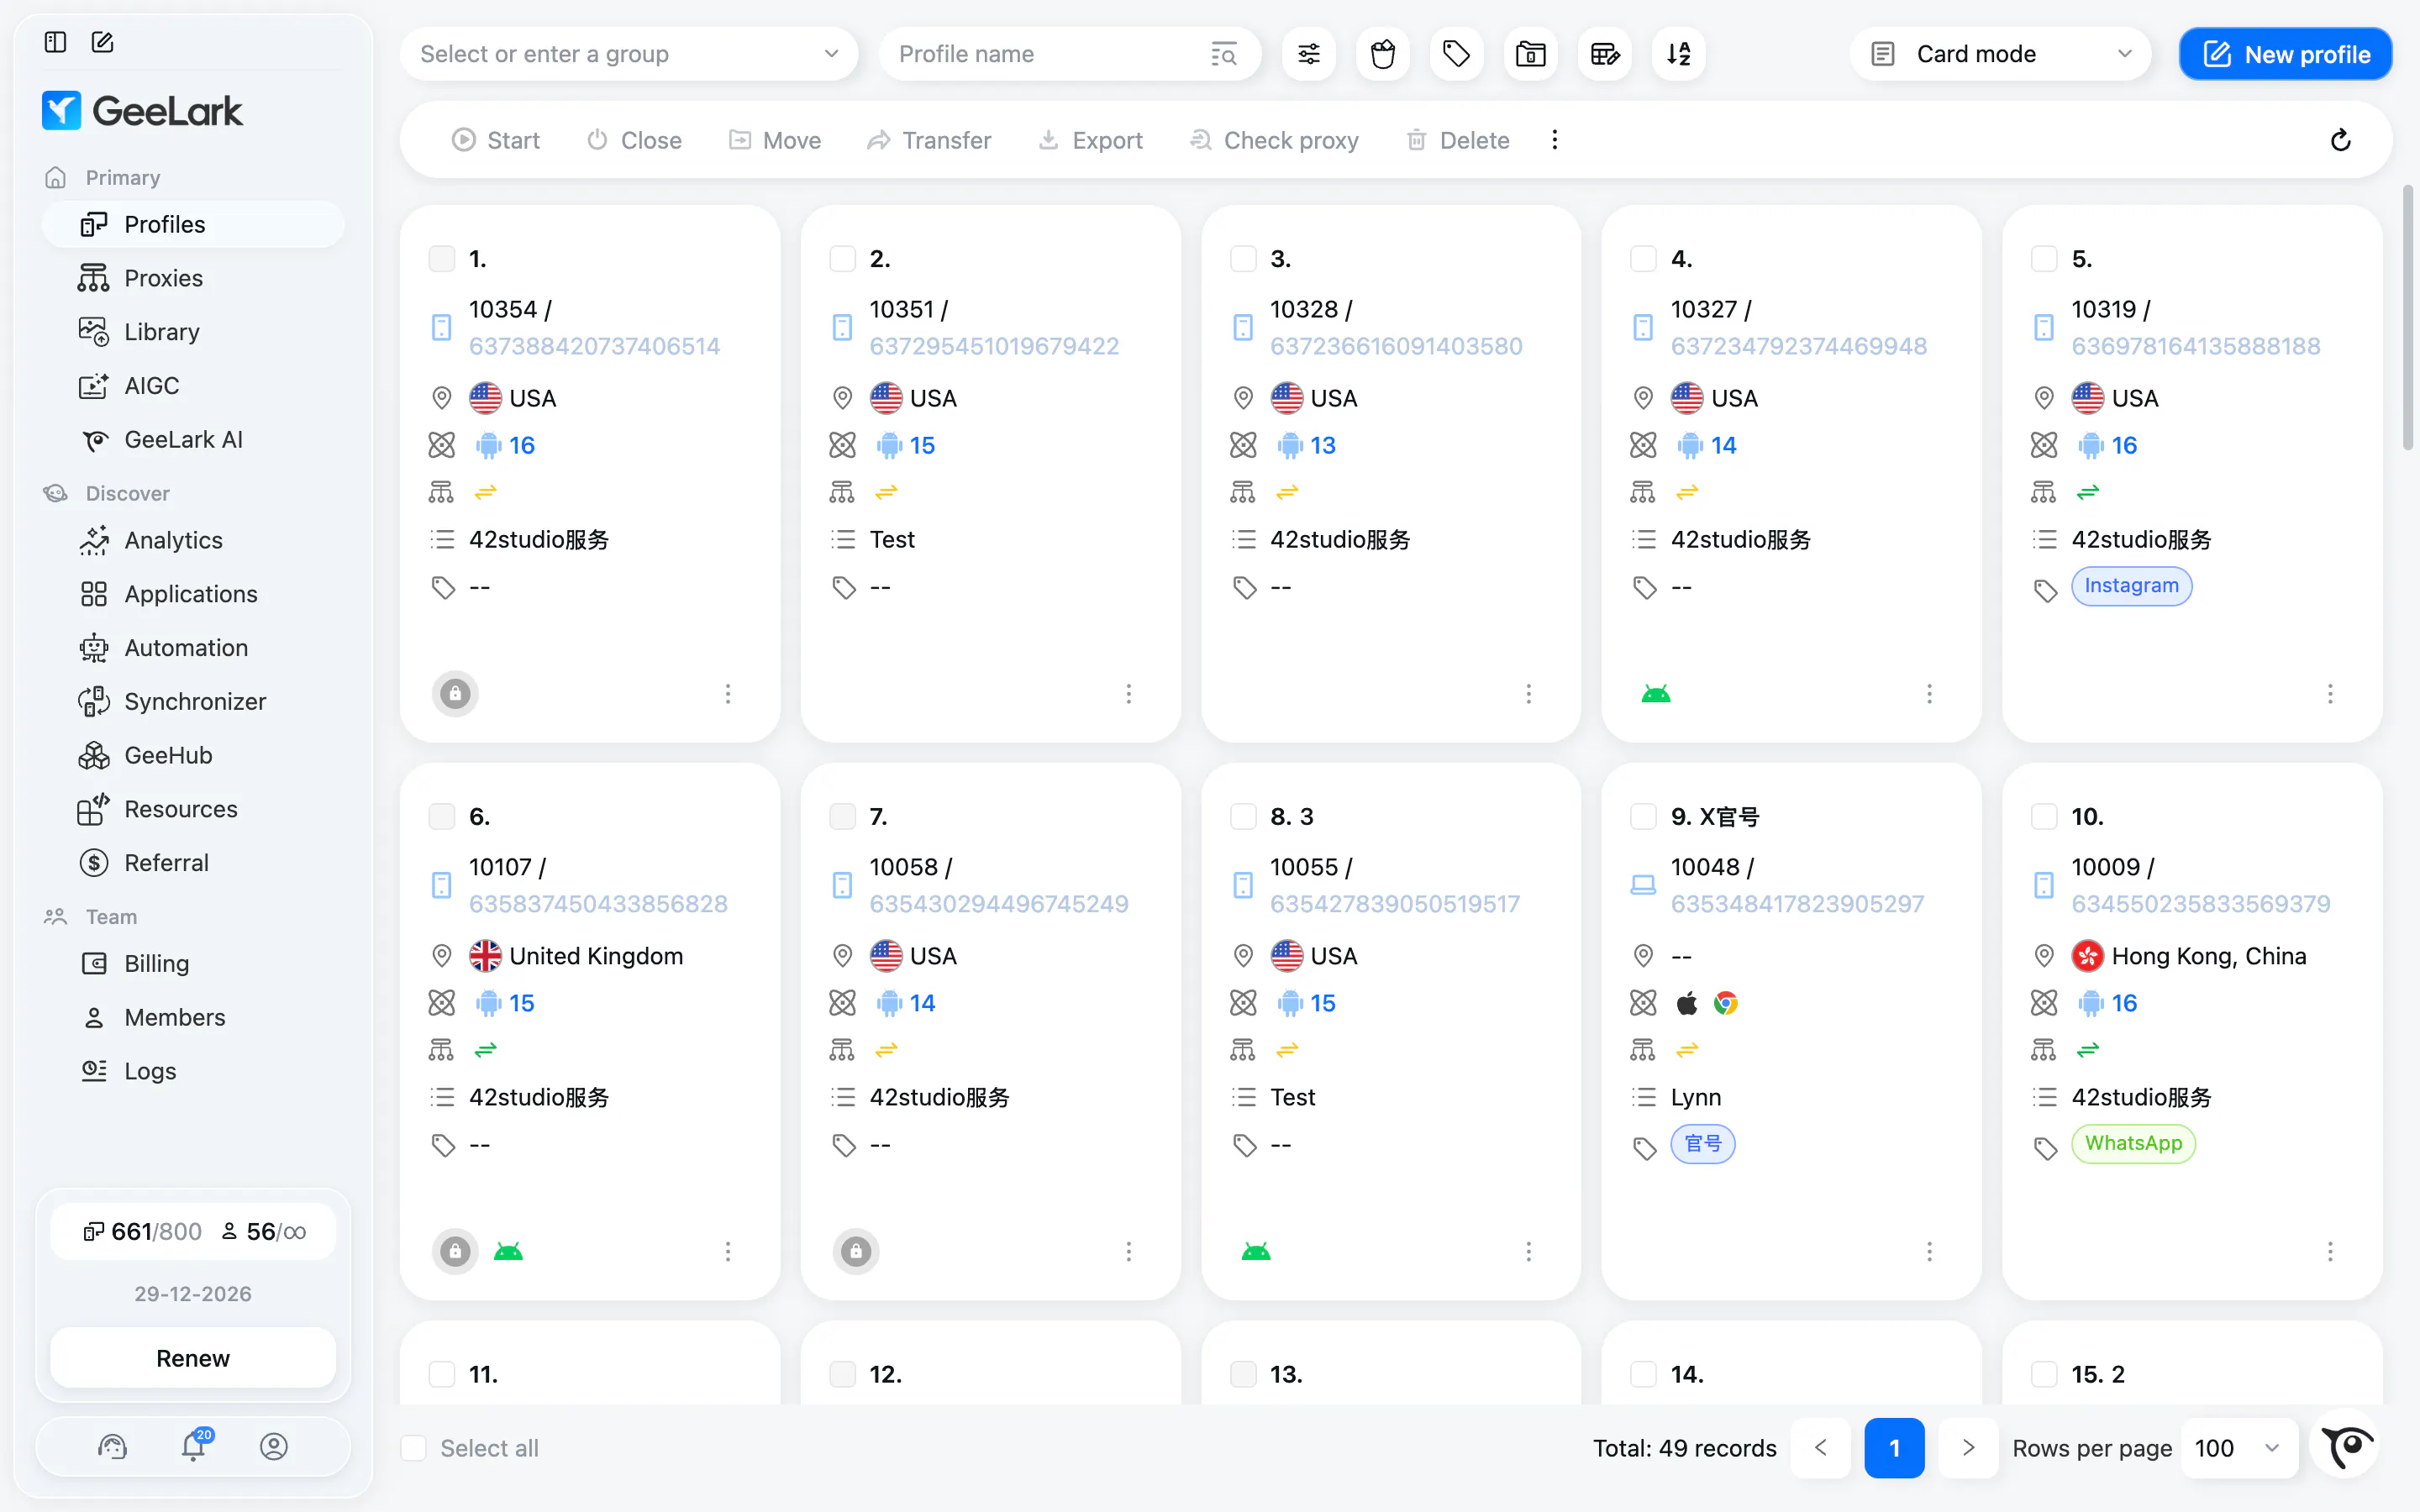Open the three-dot menu on card 1
This screenshot has width=2420, height=1512.
728,694
